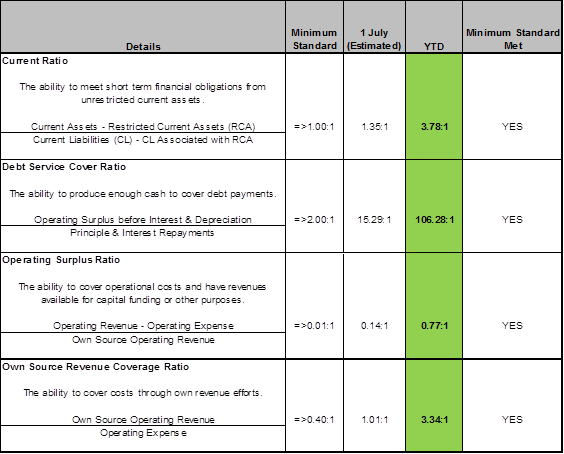Click the 15.29:1 estimated value
This screenshot has height=454, width=564.
374,219
